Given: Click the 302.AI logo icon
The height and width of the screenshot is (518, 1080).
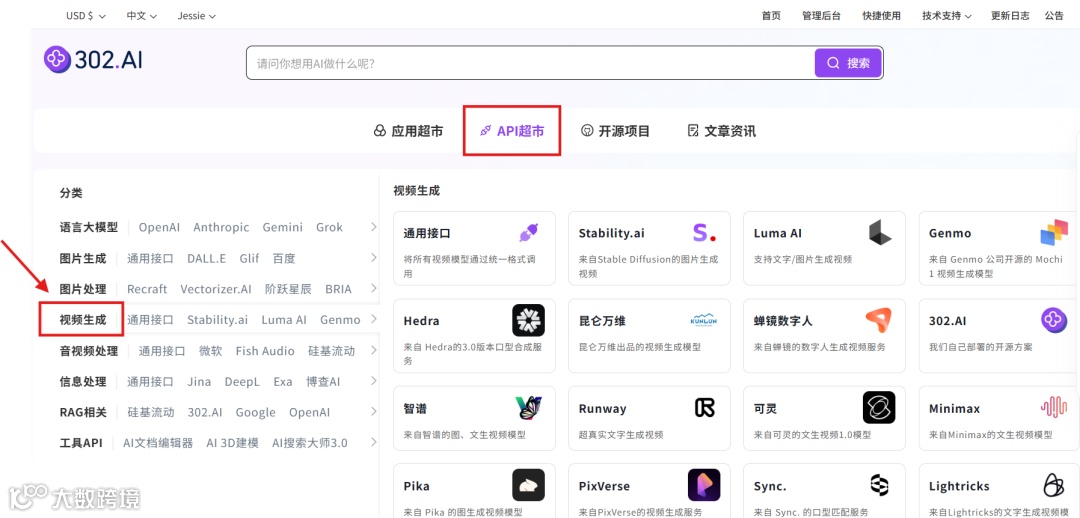Looking at the screenshot, I should point(58,60).
